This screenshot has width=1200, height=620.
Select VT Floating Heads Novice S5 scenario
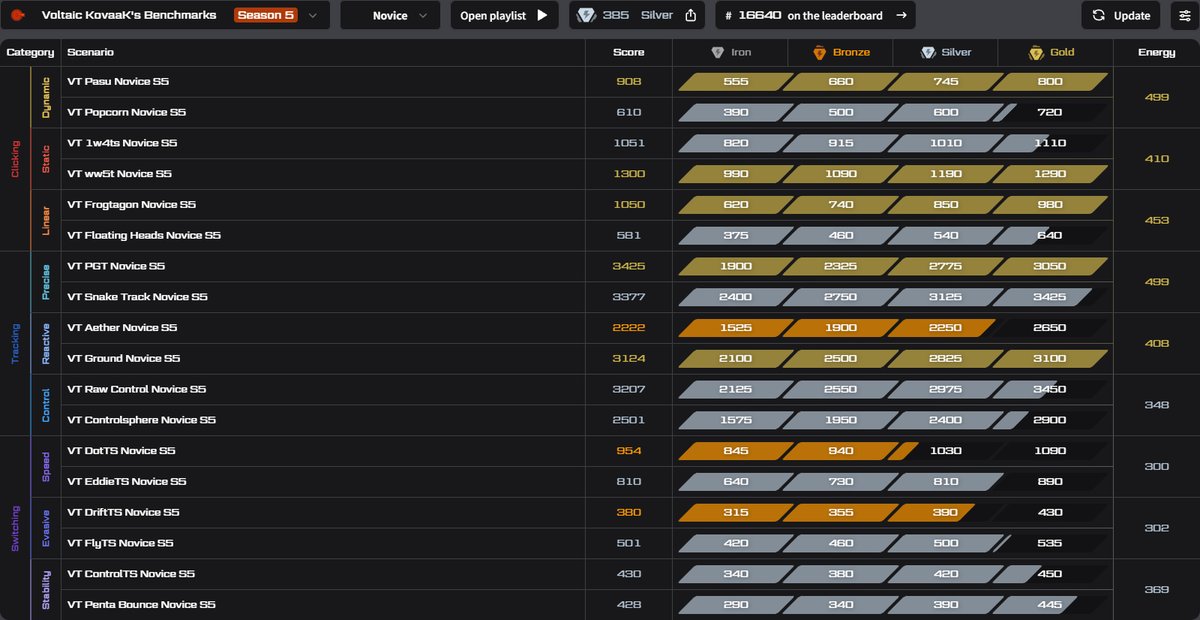point(144,235)
